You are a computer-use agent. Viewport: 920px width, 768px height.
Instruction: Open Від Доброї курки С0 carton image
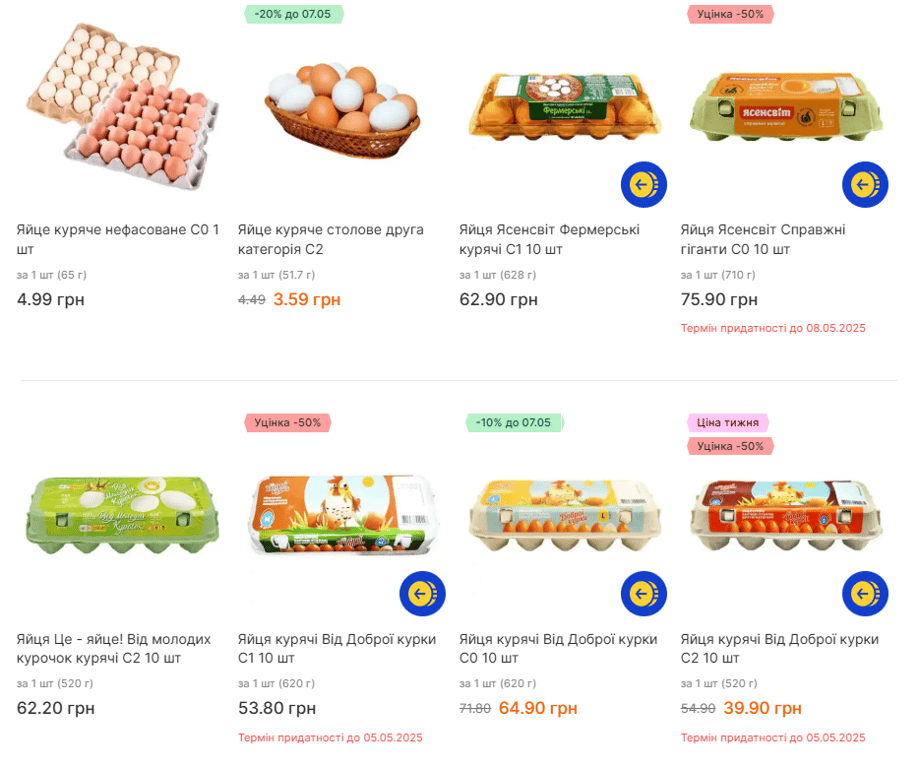565,515
